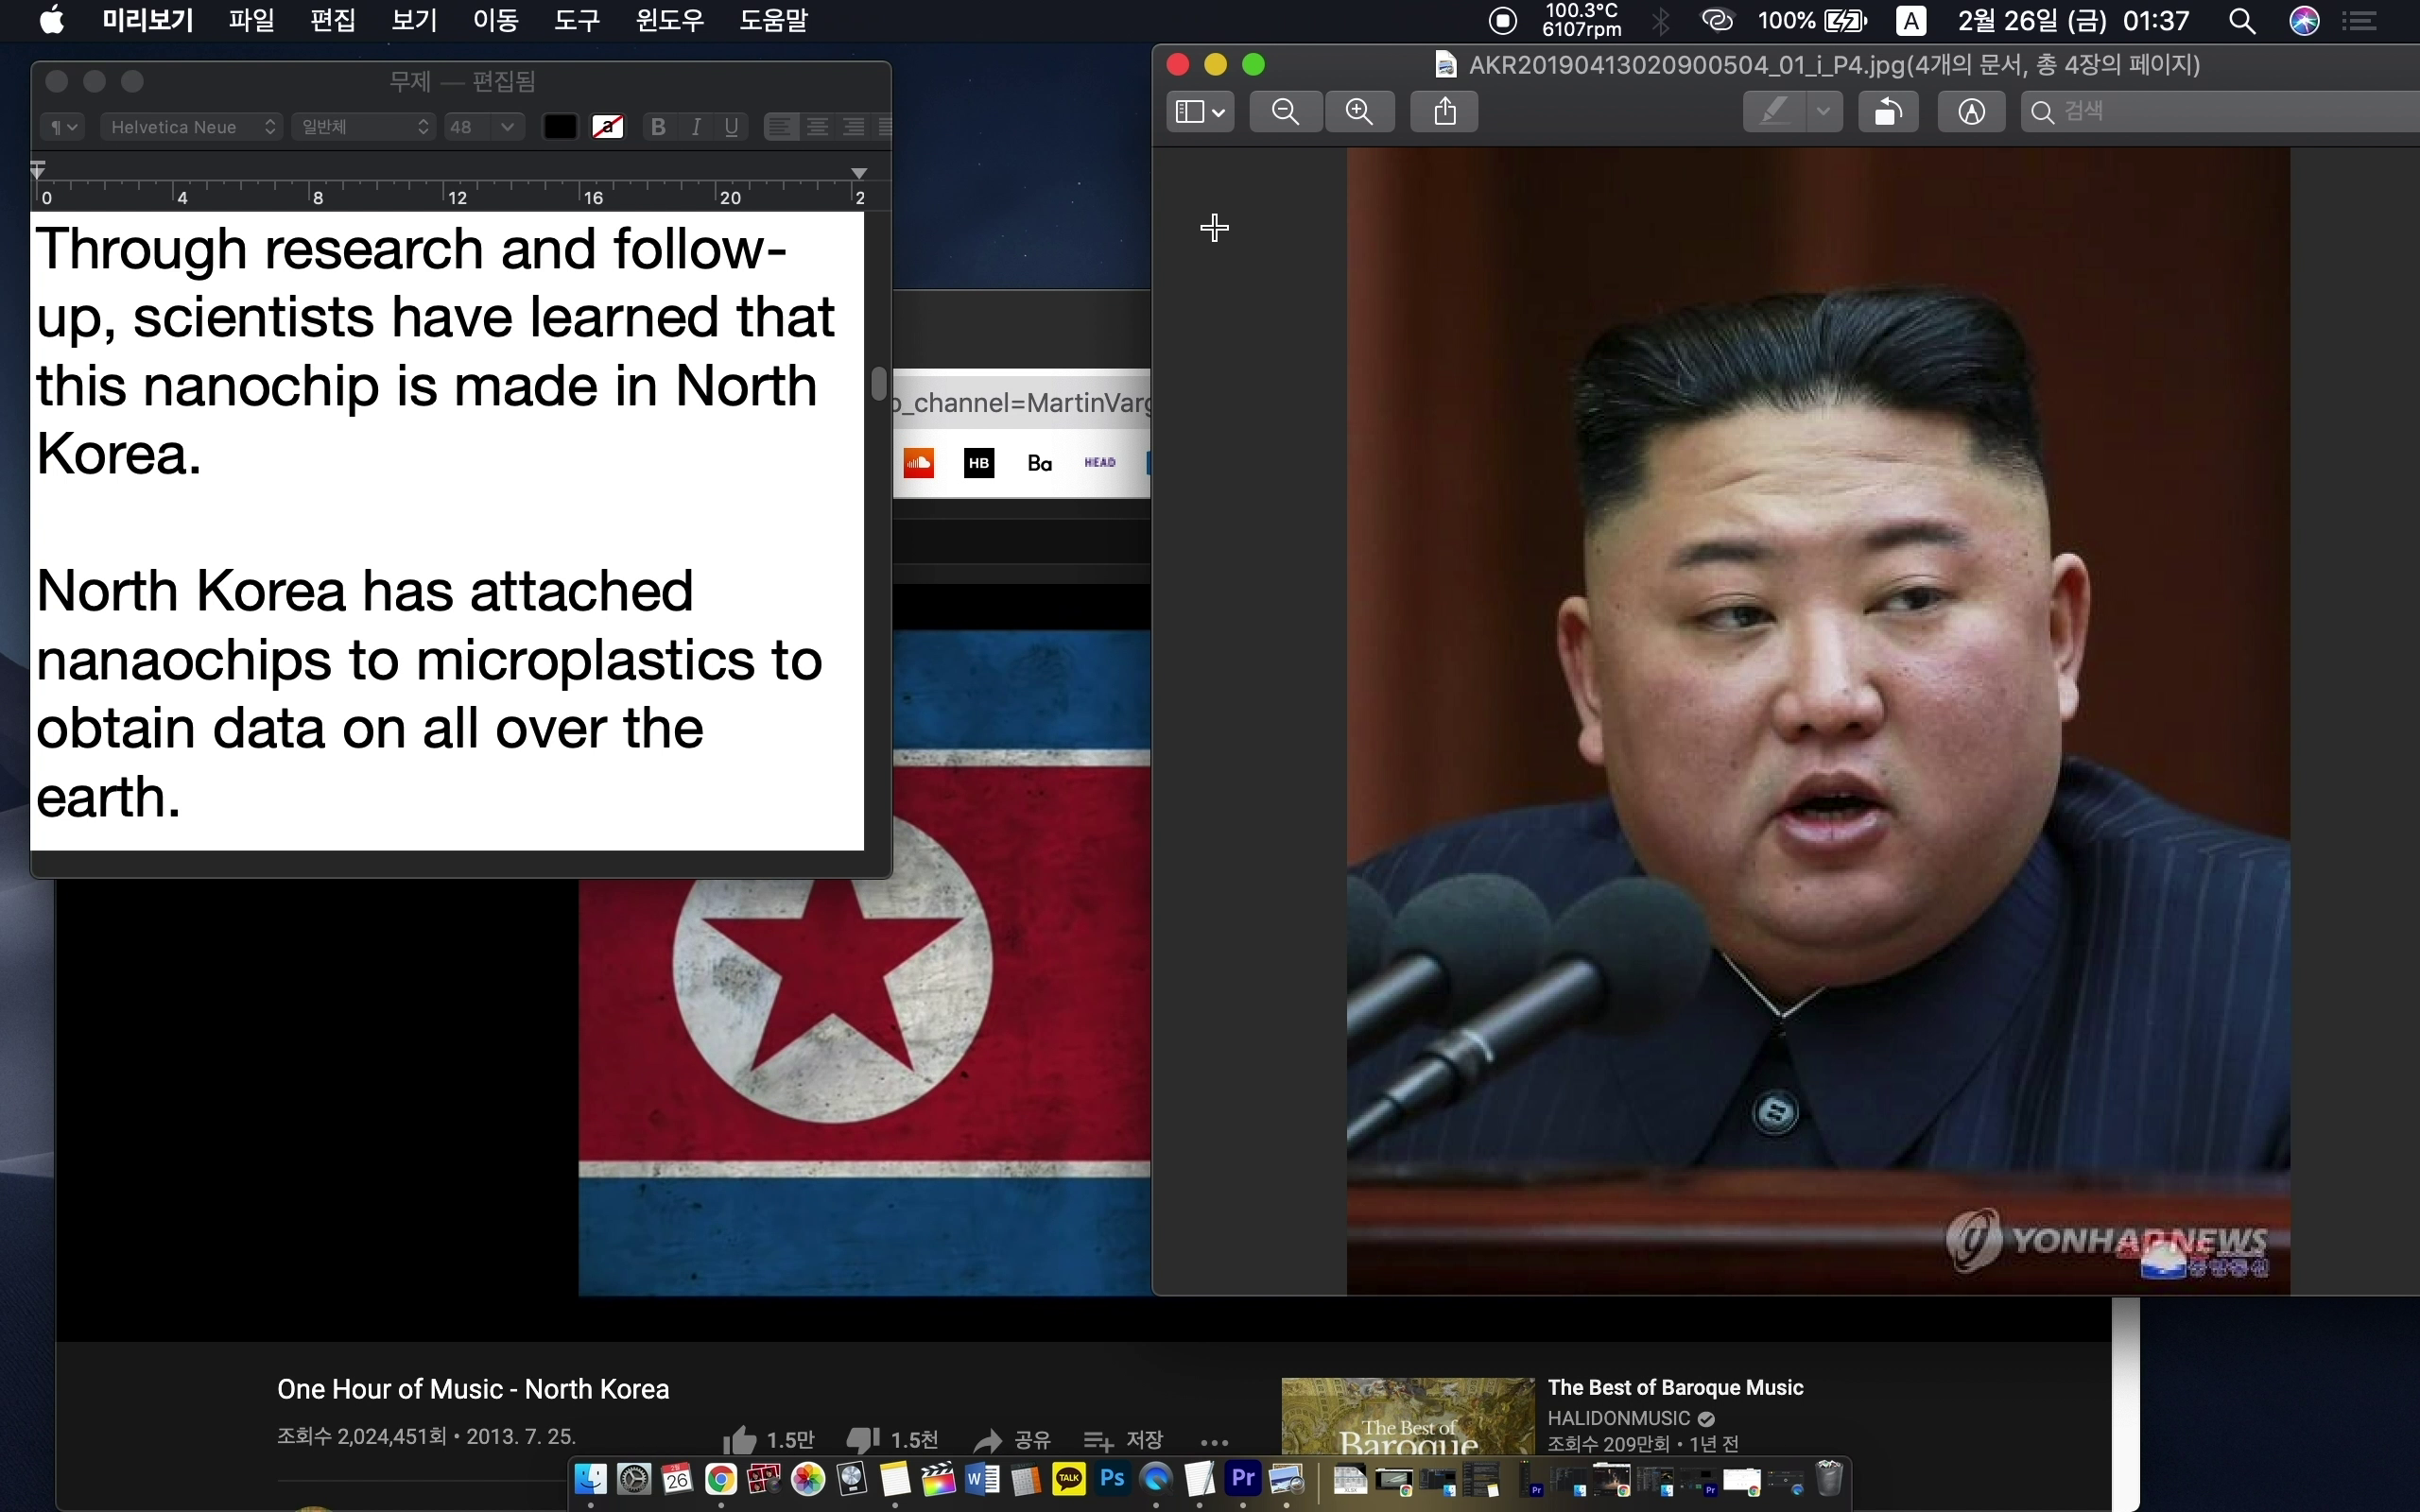Image resolution: width=2420 pixels, height=1512 pixels.
Task: Click the zoom in magnifier in Preview
Action: (x=1359, y=112)
